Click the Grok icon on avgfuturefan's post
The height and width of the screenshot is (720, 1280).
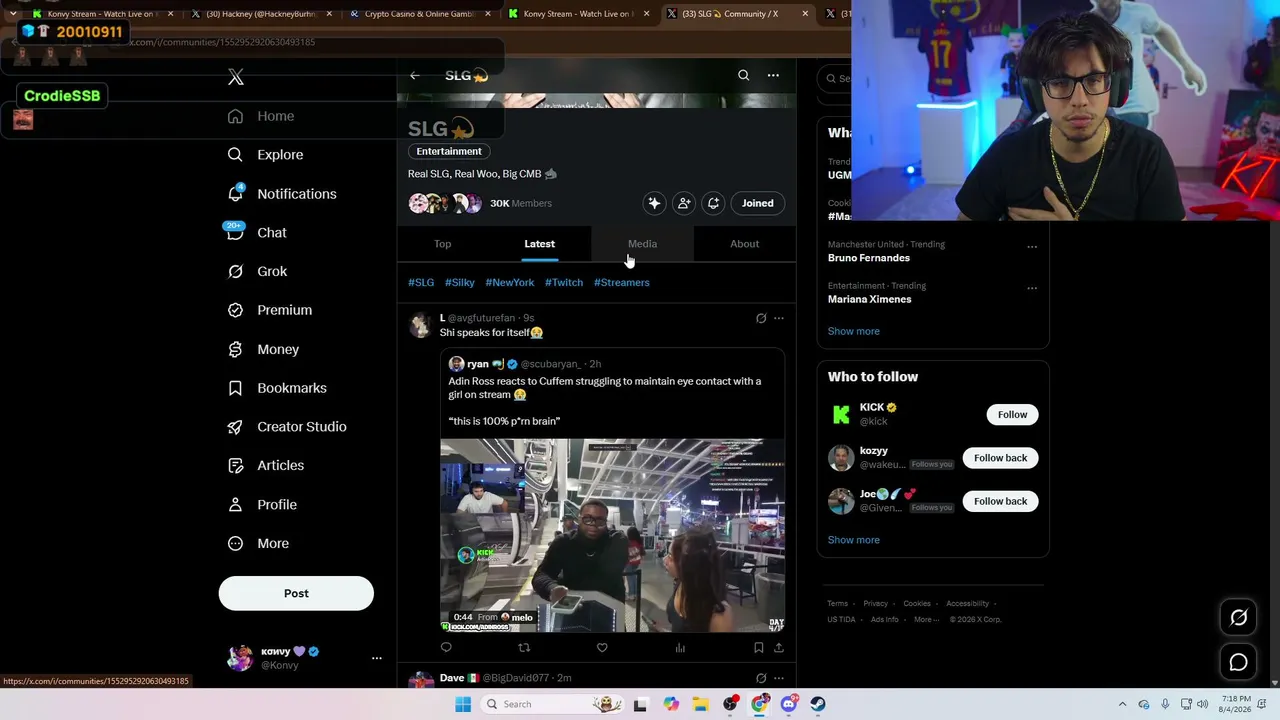761,318
